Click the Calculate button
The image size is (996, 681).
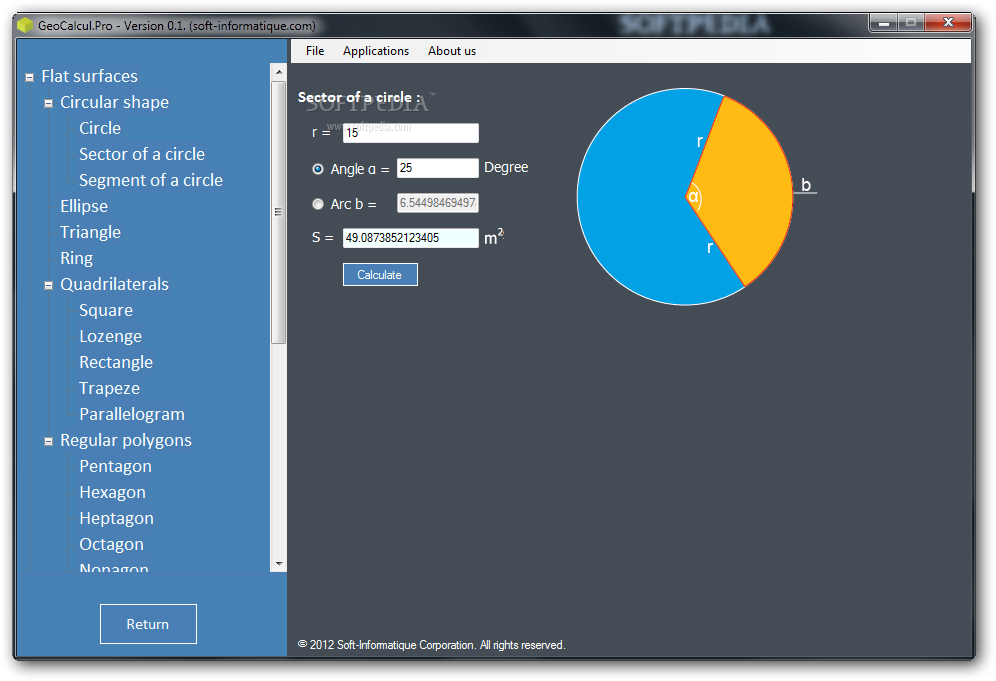[380, 274]
